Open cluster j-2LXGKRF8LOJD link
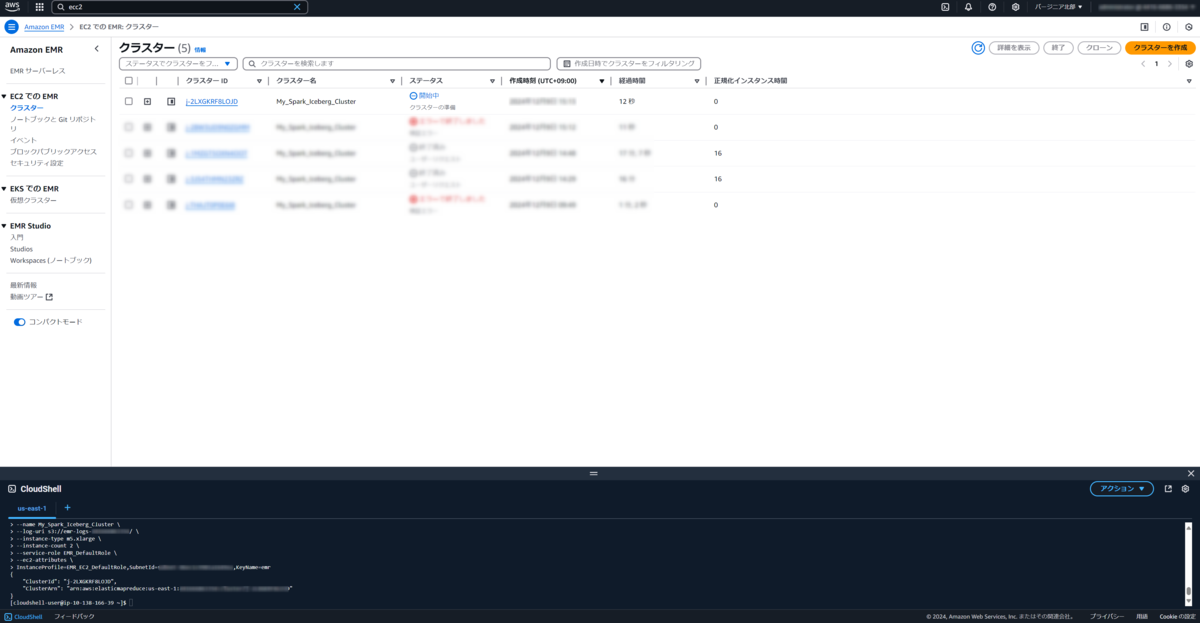 click(212, 101)
